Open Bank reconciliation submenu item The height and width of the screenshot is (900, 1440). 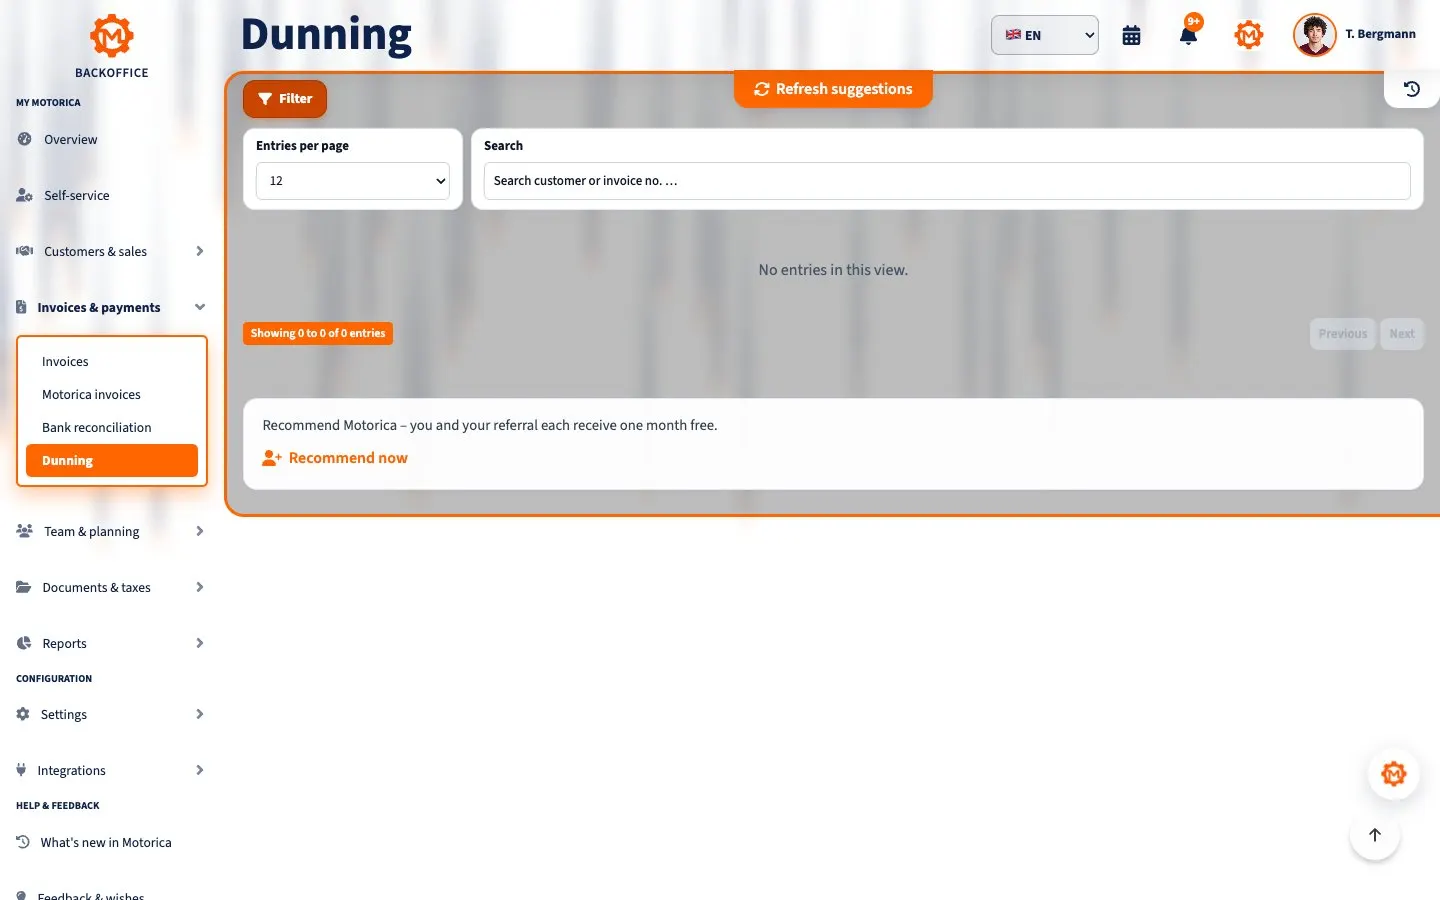pos(112,428)
